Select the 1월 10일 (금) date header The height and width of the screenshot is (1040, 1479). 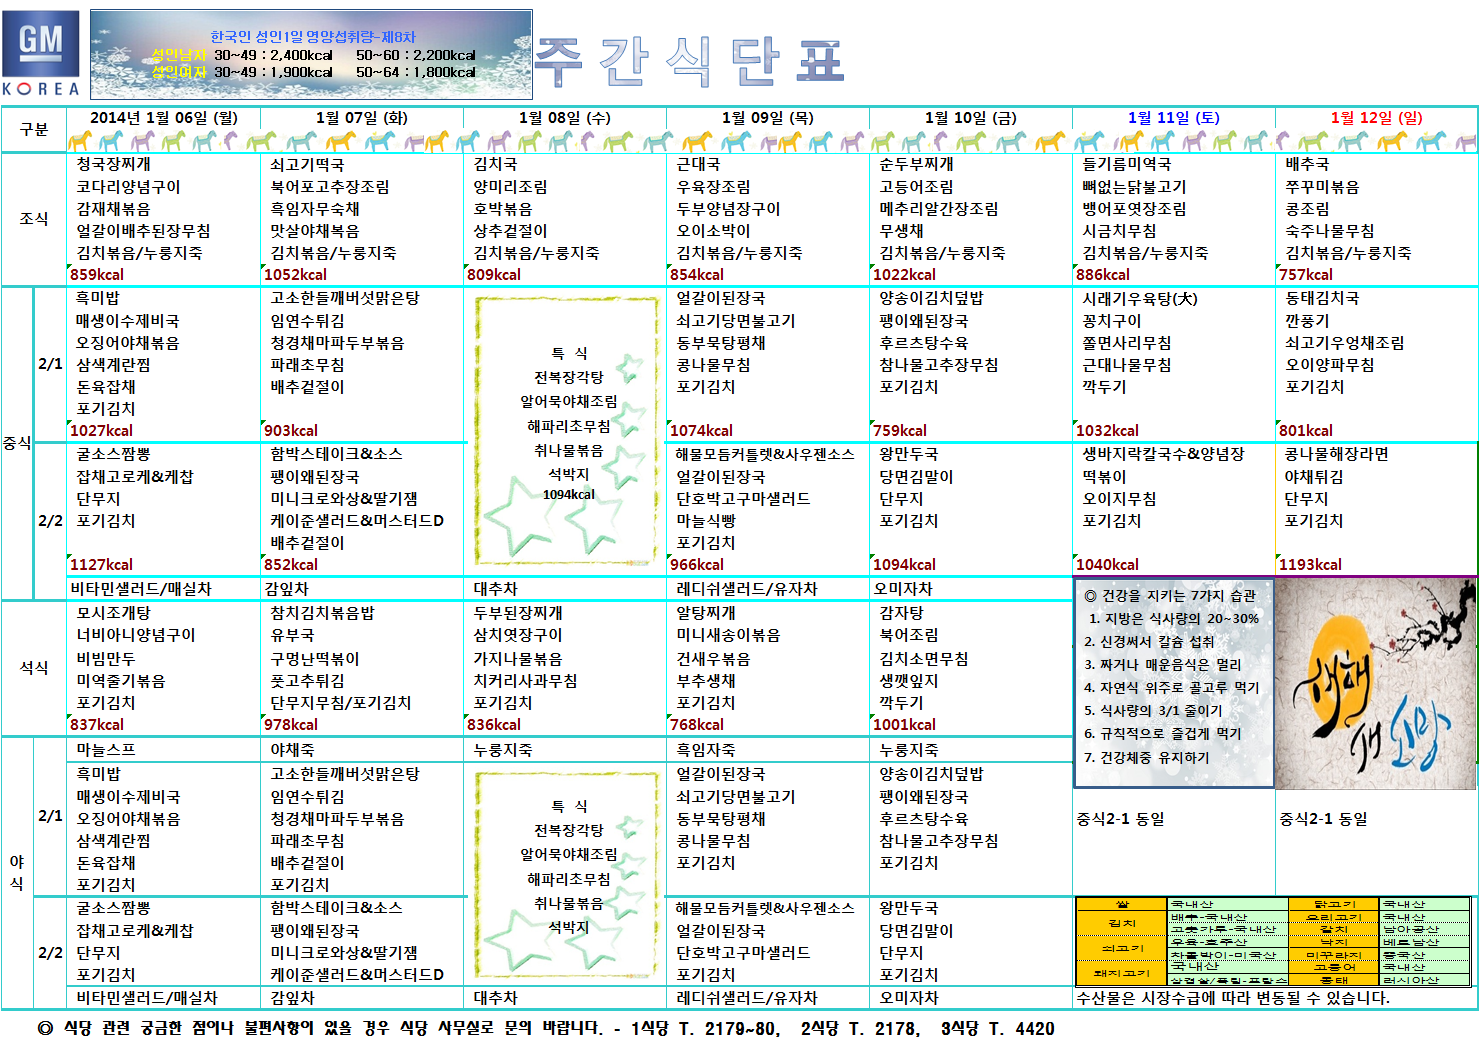[971, 118]
